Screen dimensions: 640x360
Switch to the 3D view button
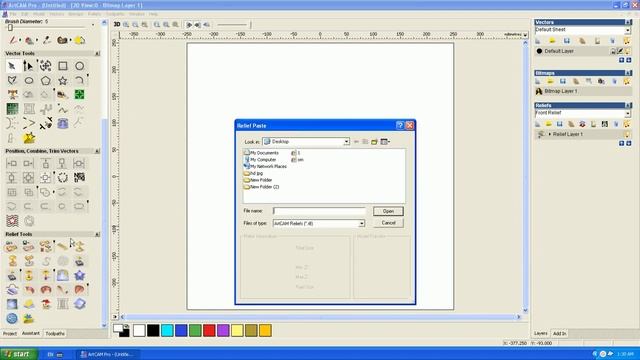(117, 24)
